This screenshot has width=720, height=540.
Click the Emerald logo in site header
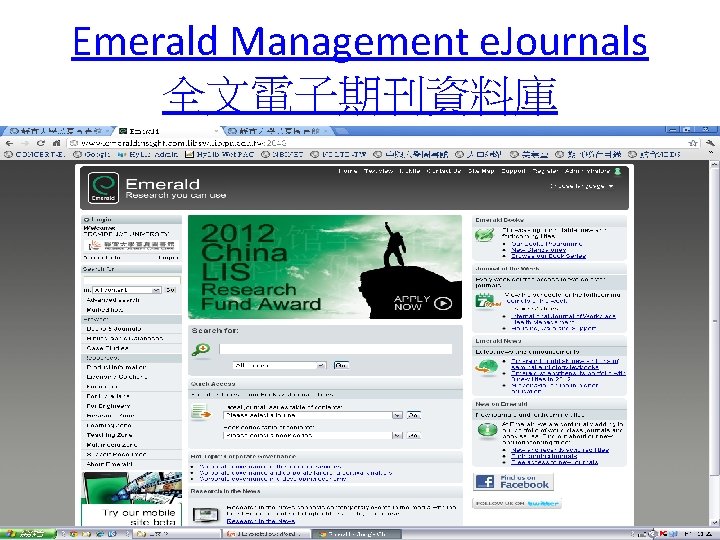coord(103,187)
